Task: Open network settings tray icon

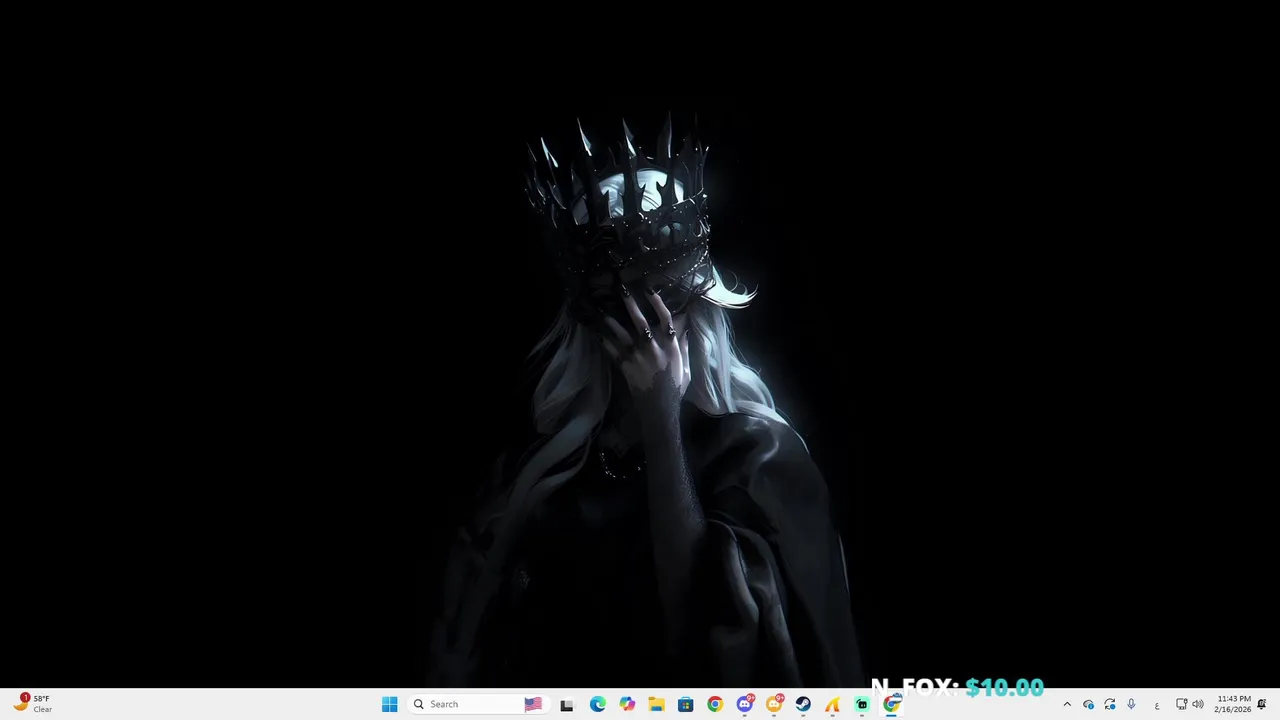Action: 1181,704
